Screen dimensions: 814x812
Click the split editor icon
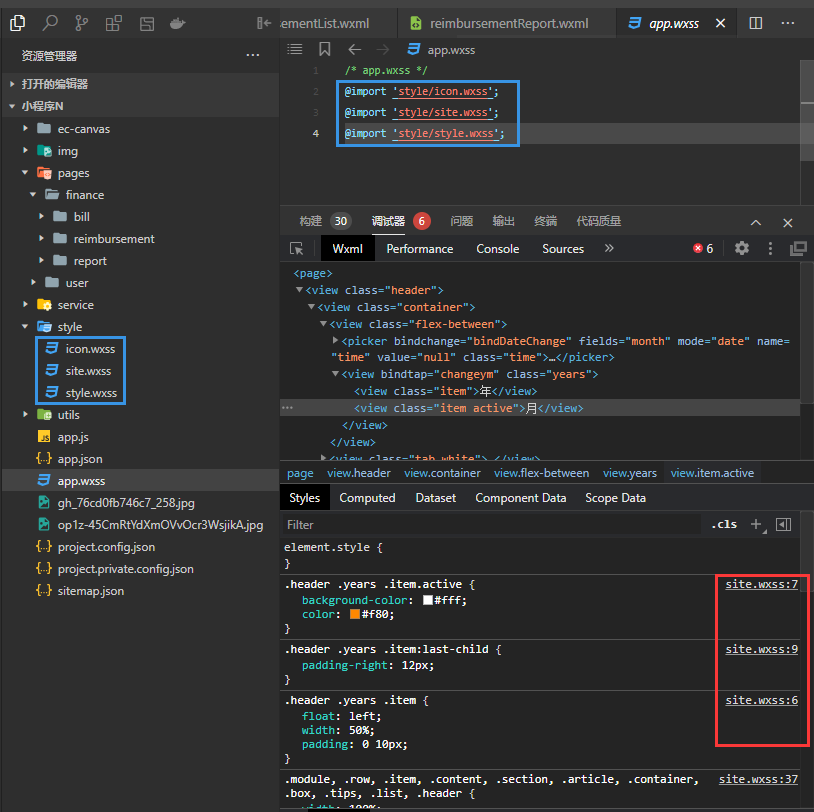point(756,23)
